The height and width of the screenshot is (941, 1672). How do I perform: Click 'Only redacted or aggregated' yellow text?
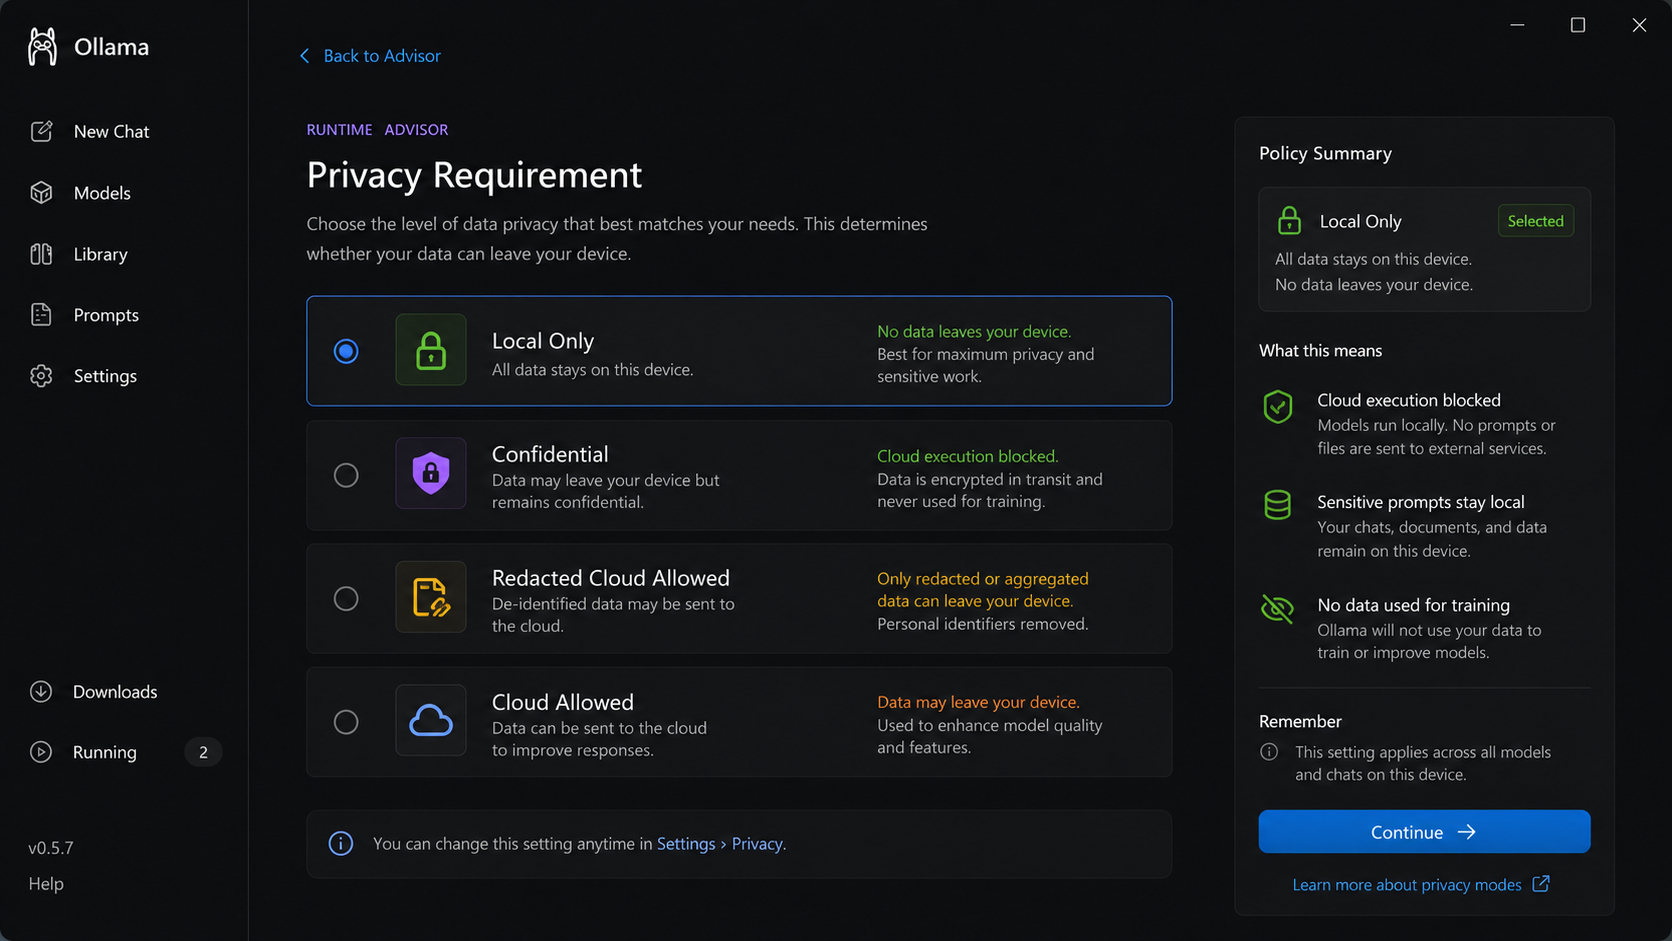tap(983, 579)
